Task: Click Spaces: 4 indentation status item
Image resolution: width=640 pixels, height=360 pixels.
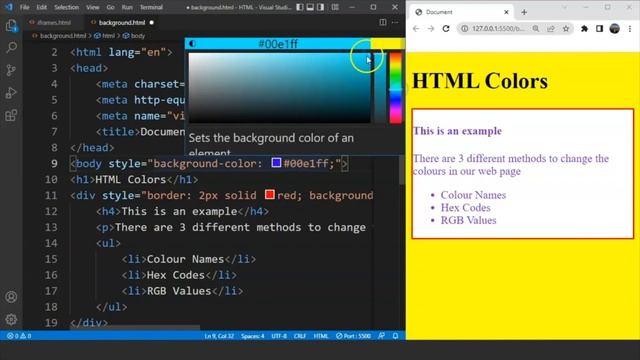Action: 253,336
